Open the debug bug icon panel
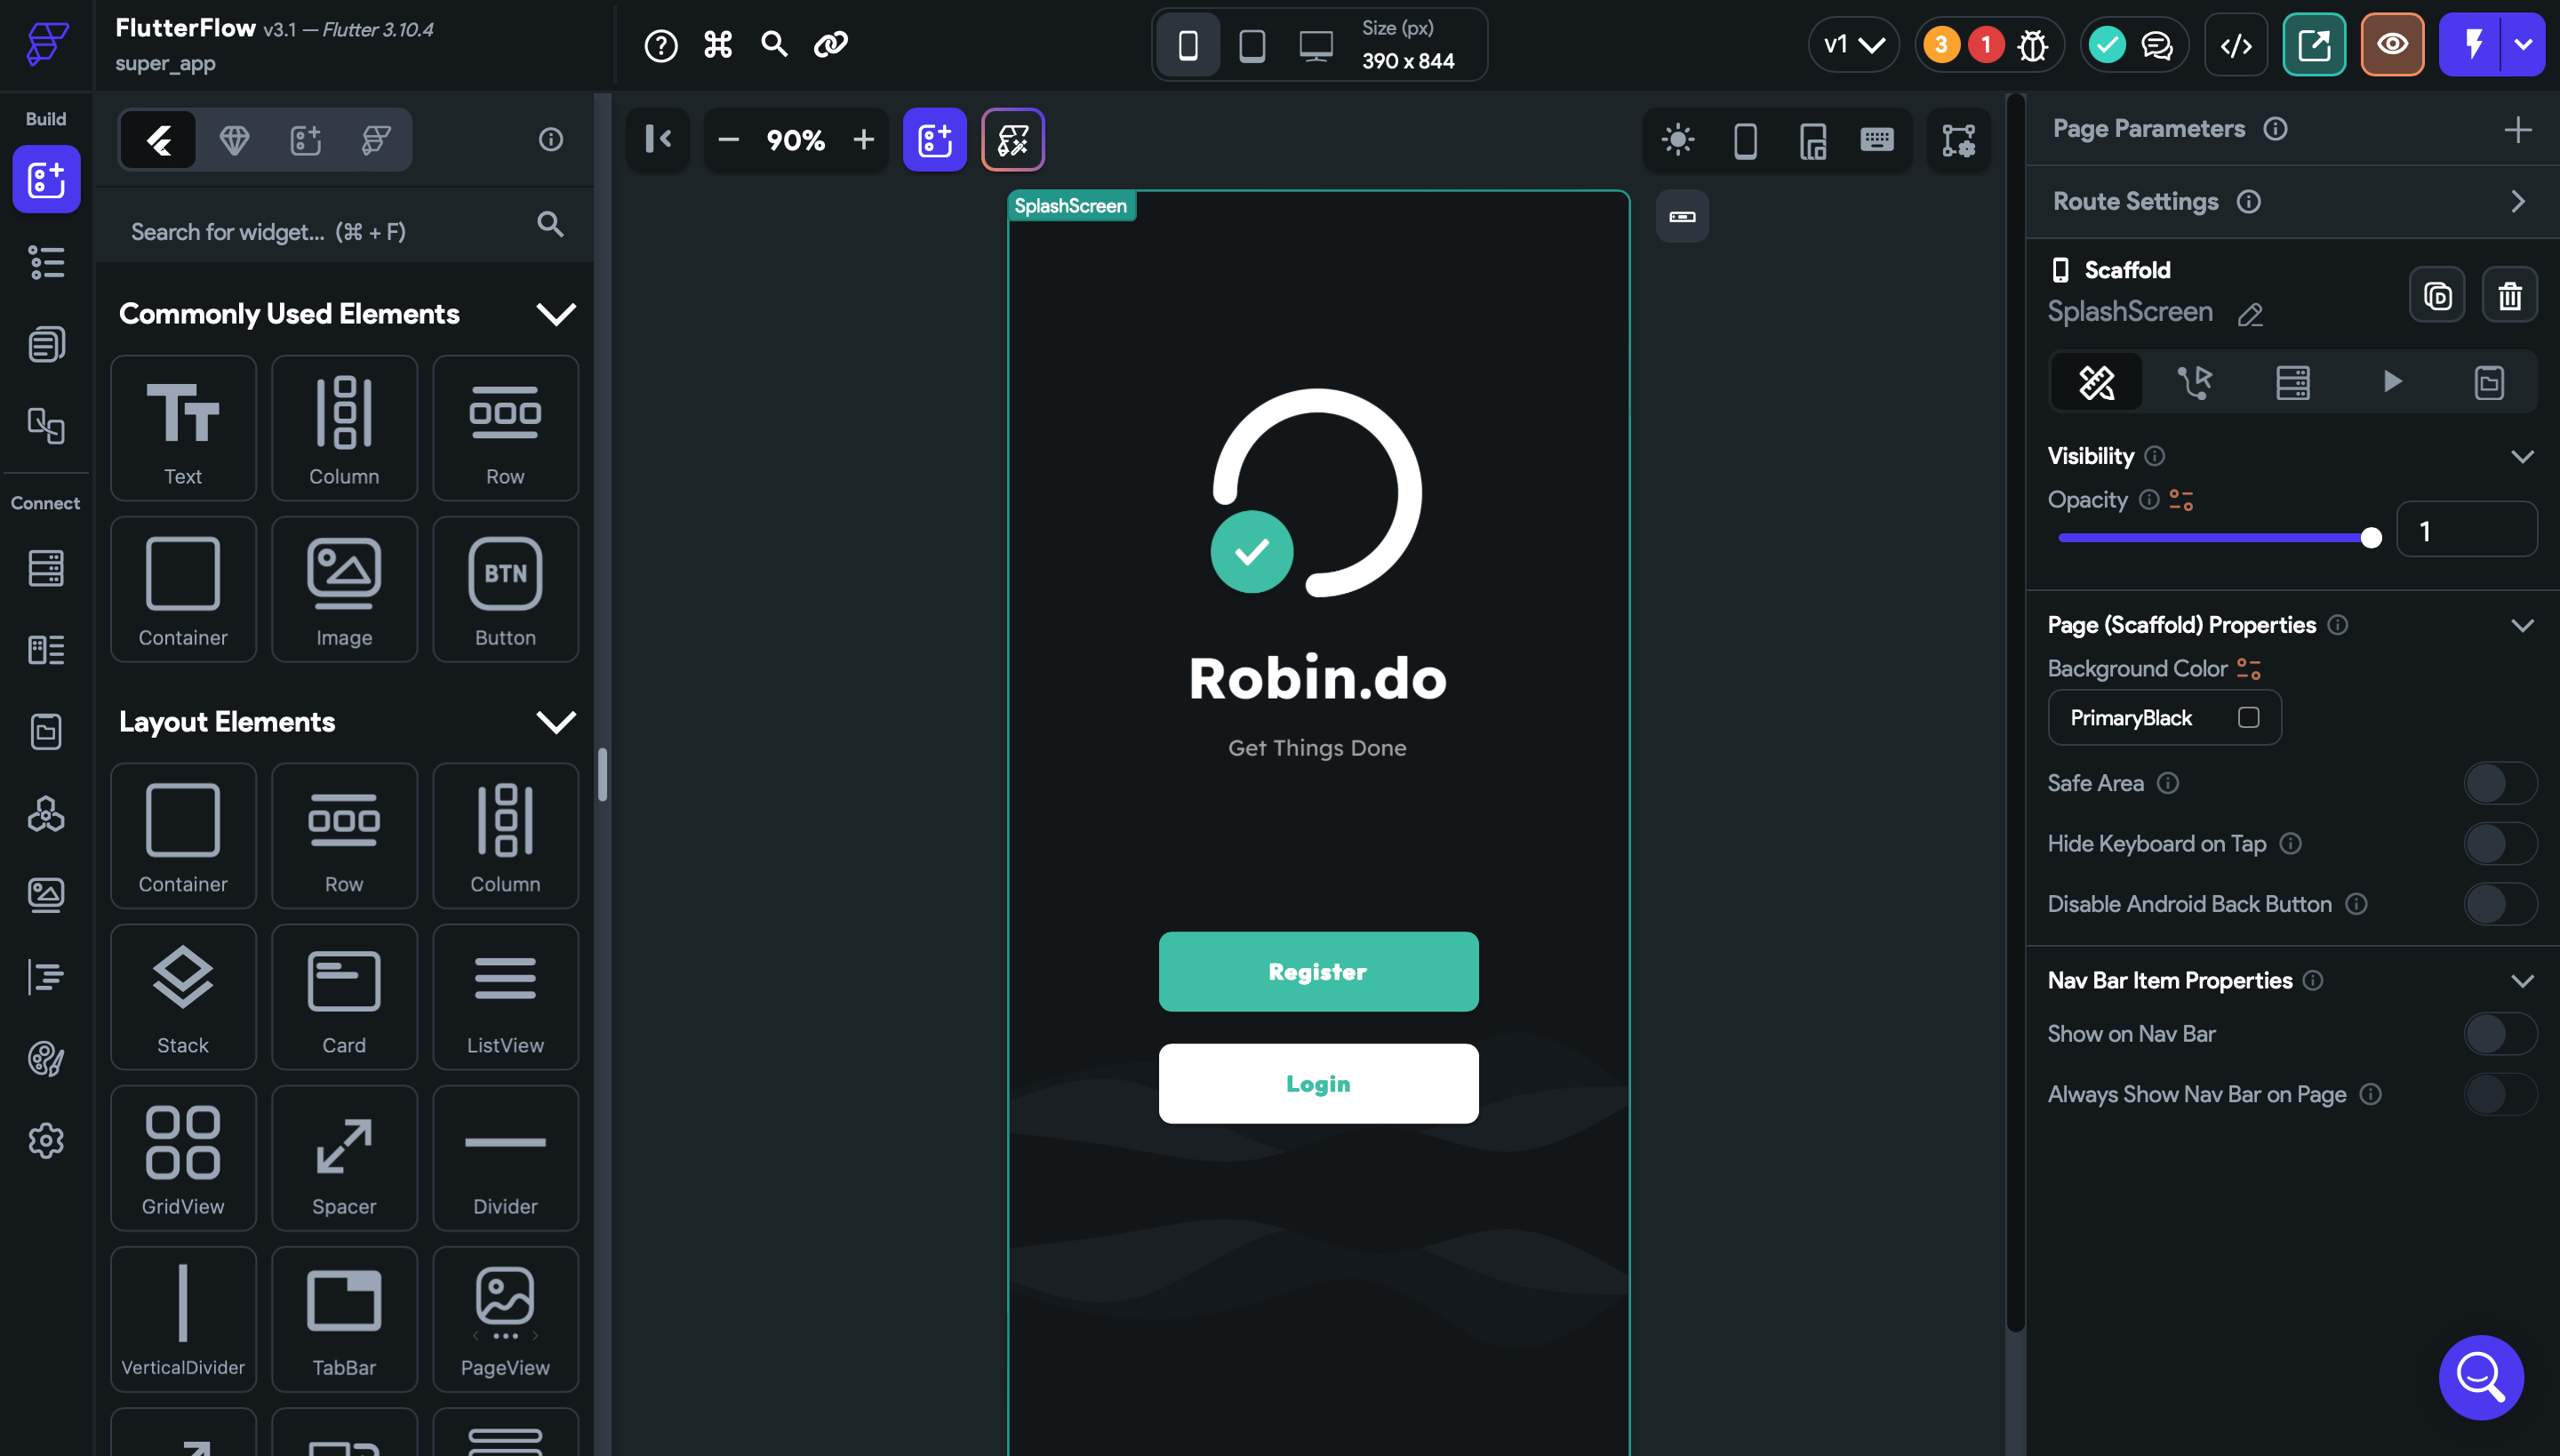 click(x=2032, y=45)
